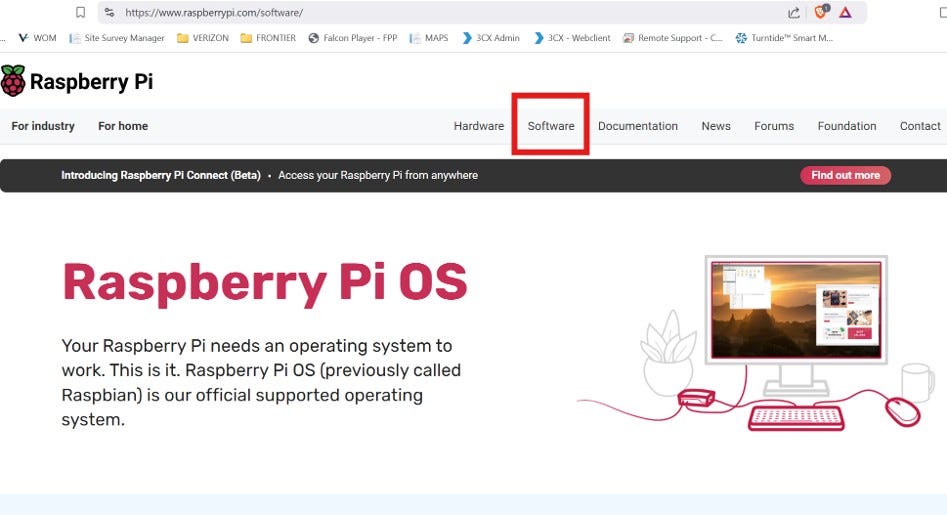The height and width of the screenshot is (515, 947).
Task: Open the 3CX - Webclient bookmark
Action: coord(573,37)
